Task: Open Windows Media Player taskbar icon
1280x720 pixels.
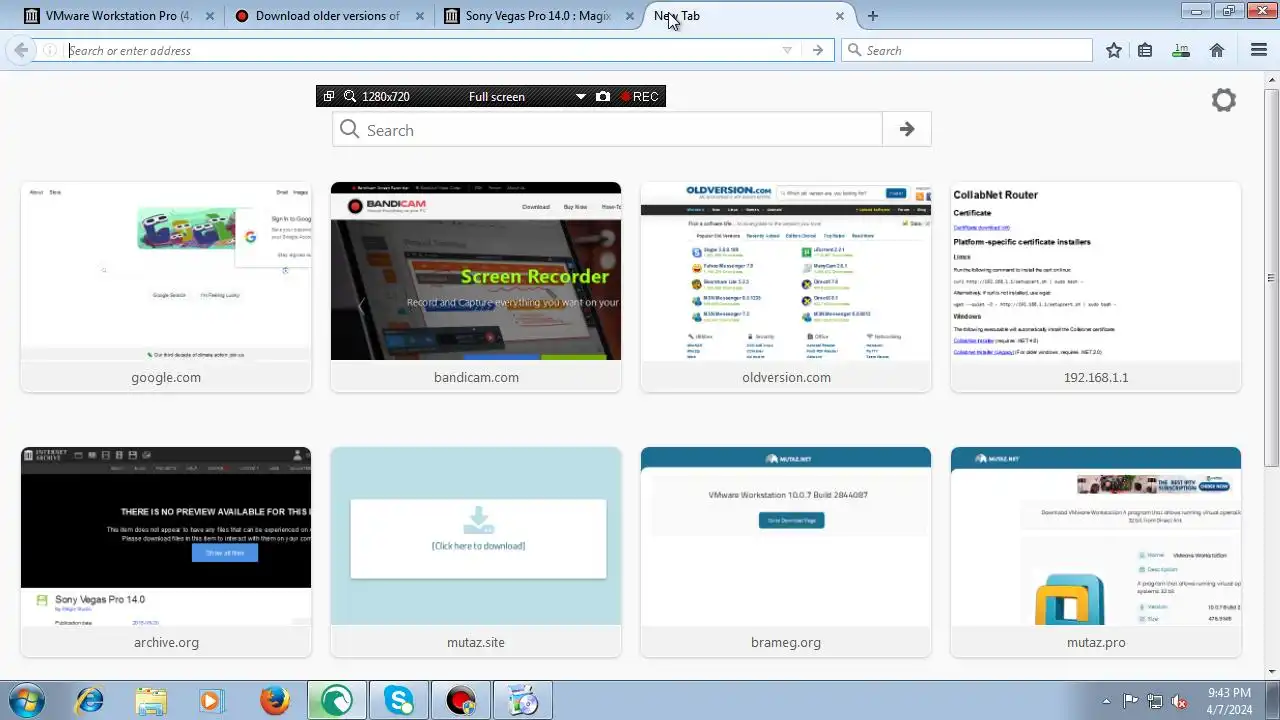Action: click(211, 700)
